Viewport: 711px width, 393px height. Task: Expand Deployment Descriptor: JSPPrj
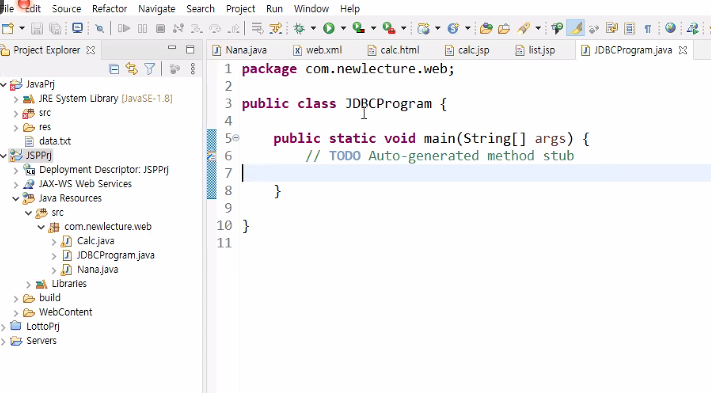[x=16, y=170]
